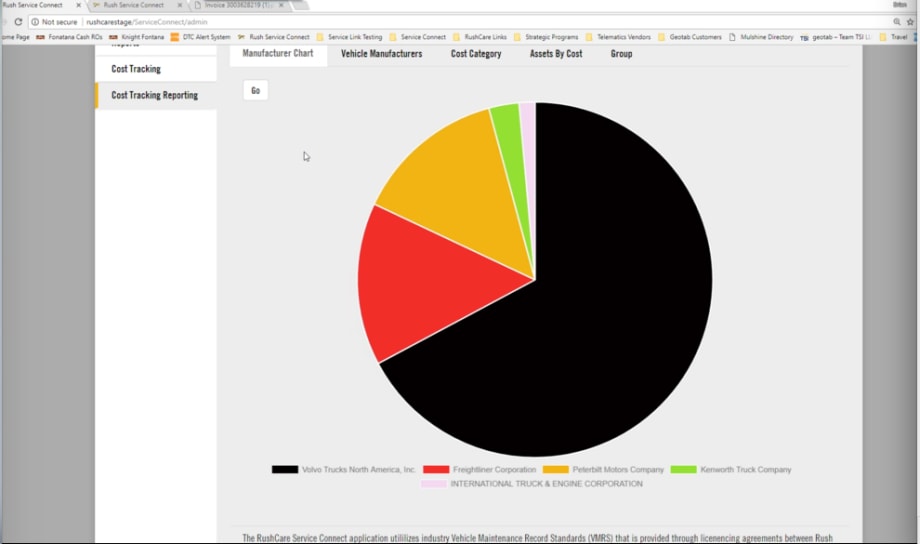The width and height of the screenshot is (920, 544).
Task: Click legend text 'Volvo Trucks North America, Inc.'
Action: tap(358, 469)
